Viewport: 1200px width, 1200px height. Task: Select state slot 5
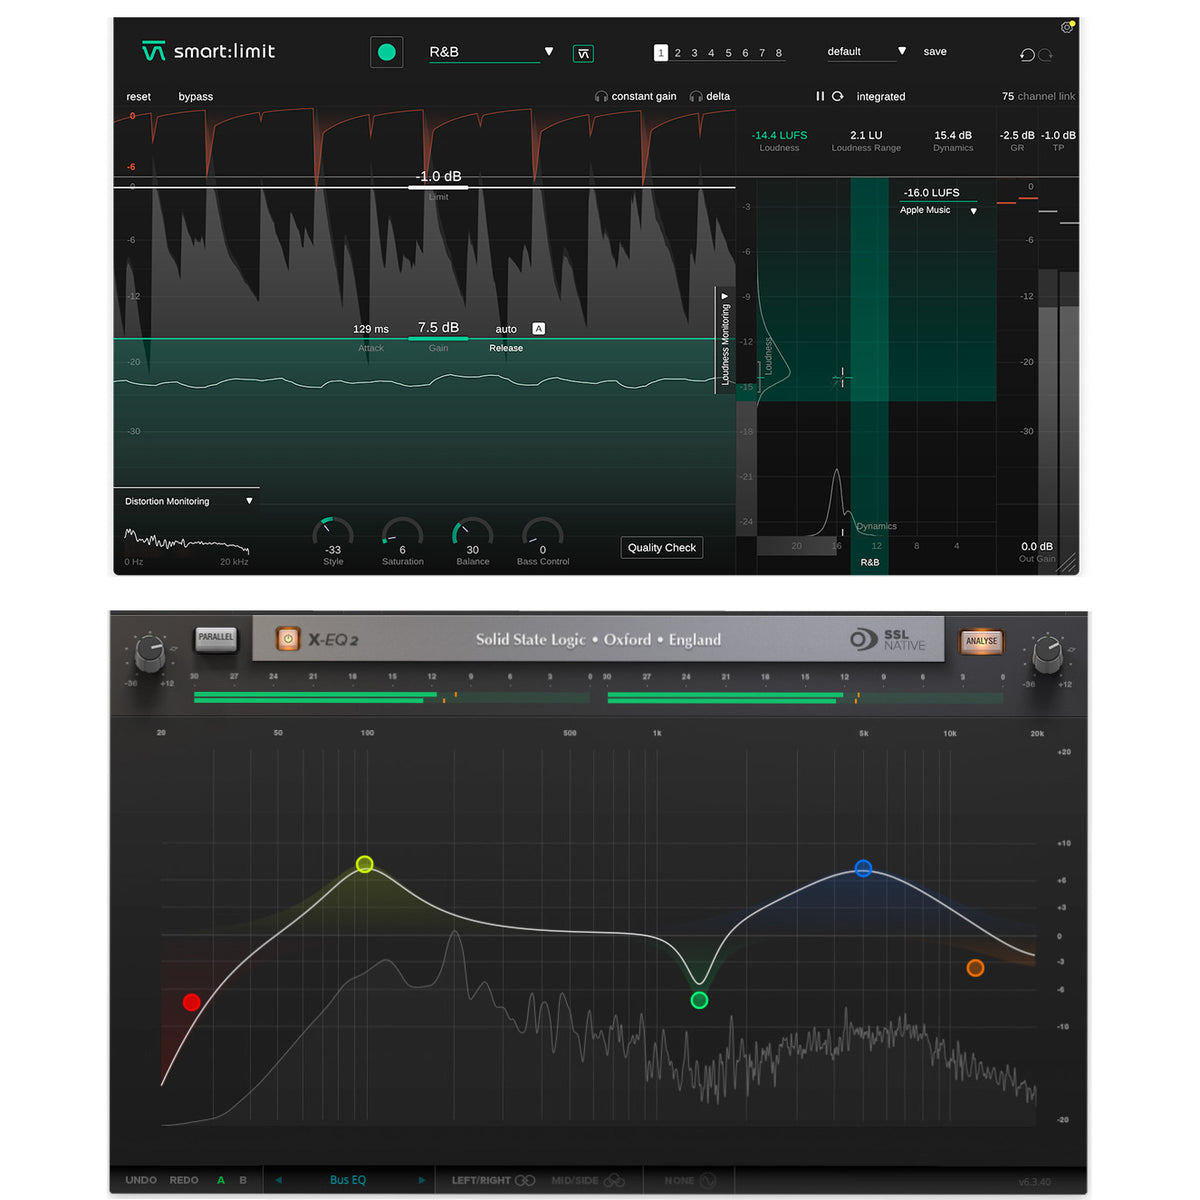coord(728,53)
